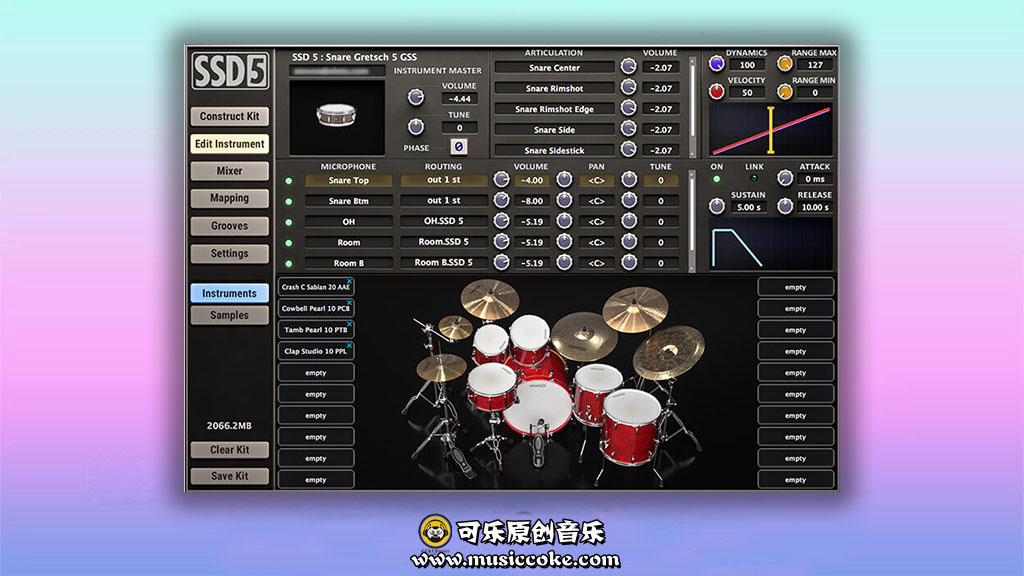Go to the Mapping page

pos(230,198)
